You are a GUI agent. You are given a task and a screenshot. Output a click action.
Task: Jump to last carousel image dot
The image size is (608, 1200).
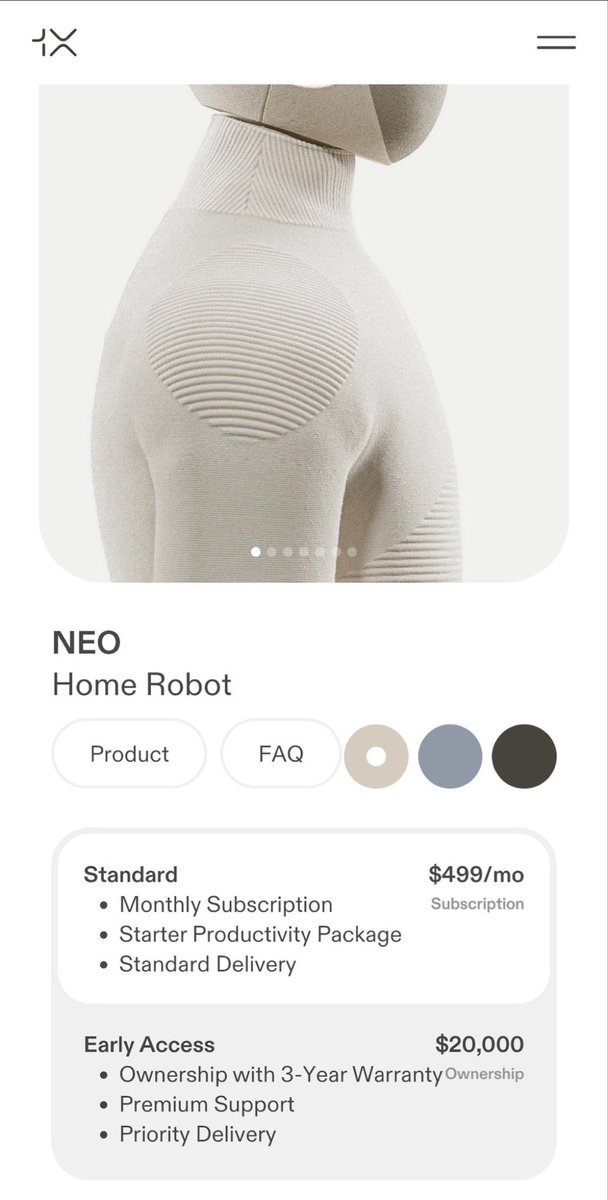(x=352, y=552)
